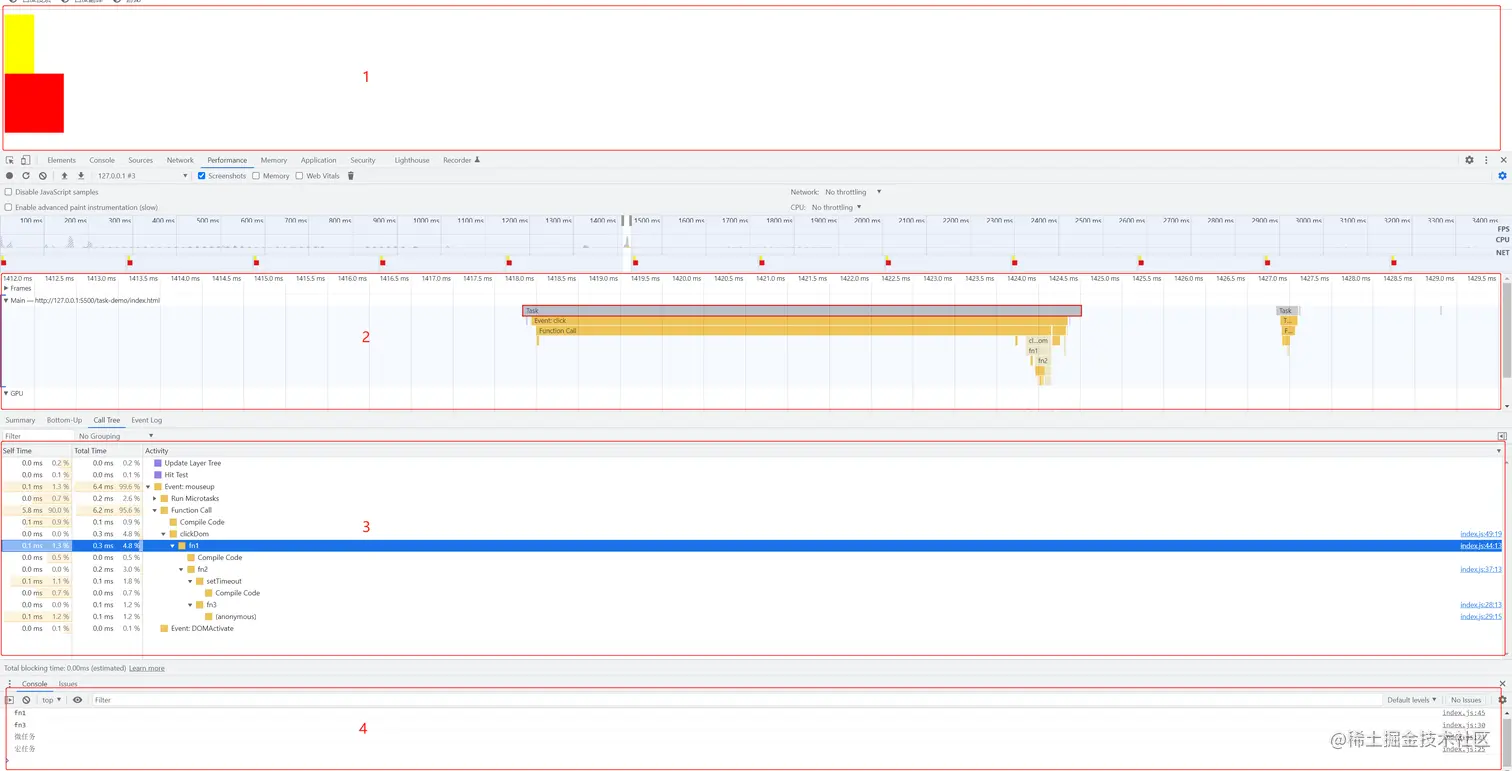Open the No Grouping dropdown
This screenshot has height=771, width=1512.
click(116, 436)
